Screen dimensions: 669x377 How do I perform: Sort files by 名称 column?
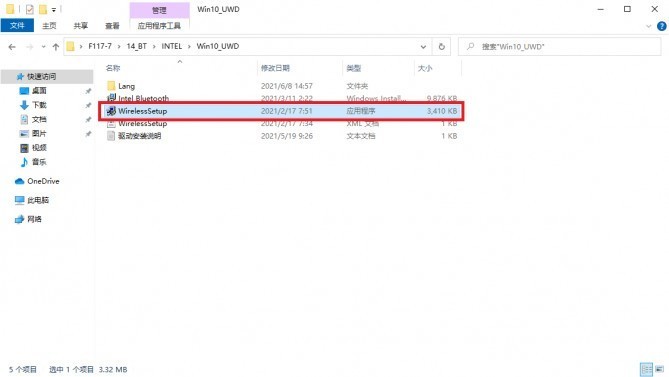click(113, 68)
